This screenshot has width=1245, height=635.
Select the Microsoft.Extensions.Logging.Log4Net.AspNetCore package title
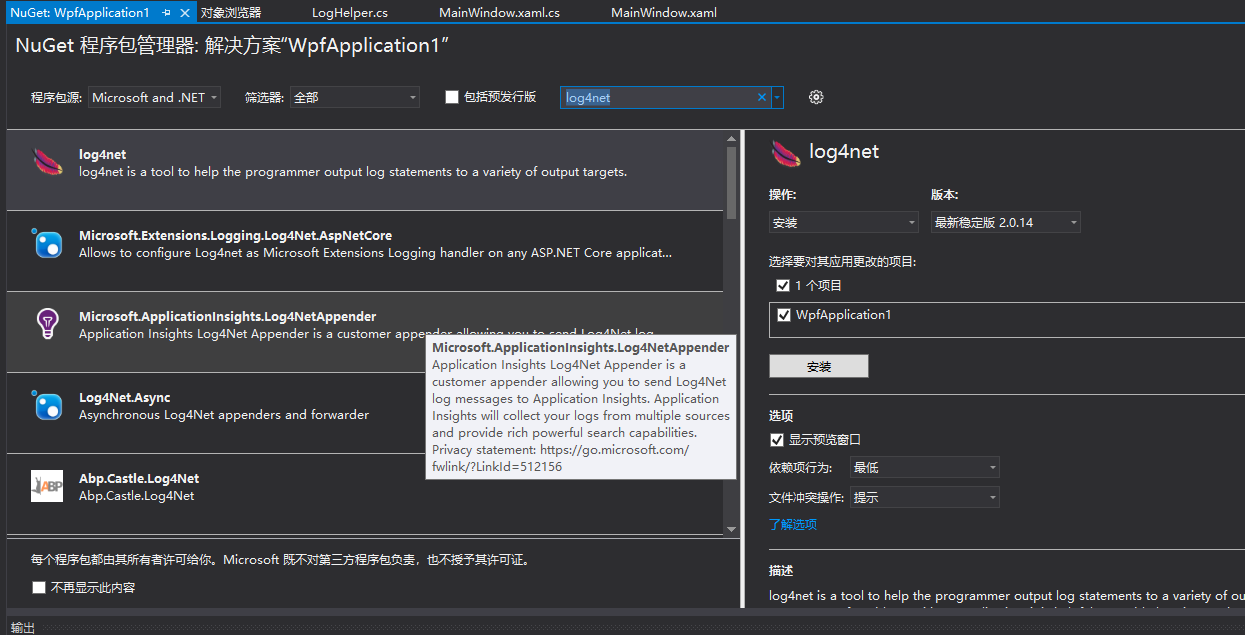tap(235, 235)
